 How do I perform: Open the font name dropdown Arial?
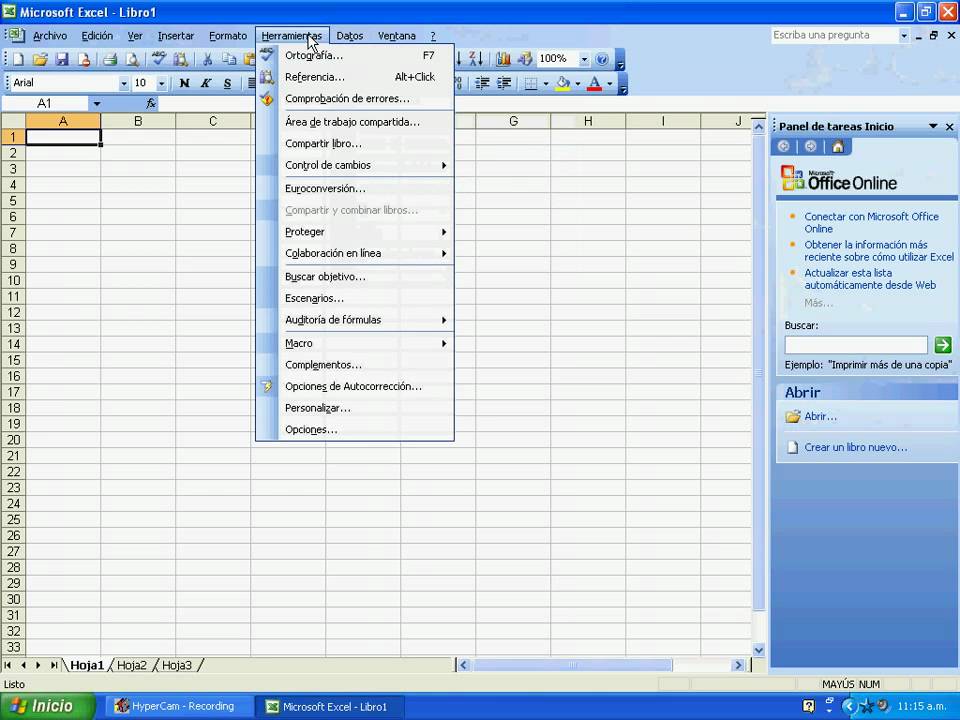click(x=124, y=83)
